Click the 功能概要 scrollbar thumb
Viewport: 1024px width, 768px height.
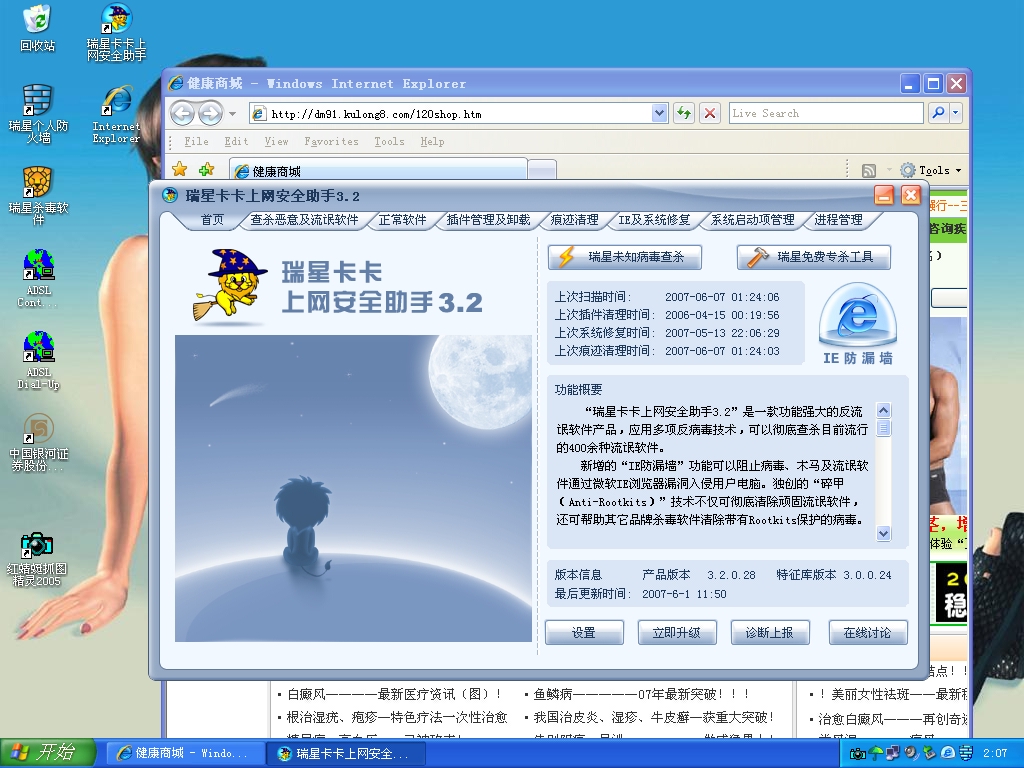884,428
